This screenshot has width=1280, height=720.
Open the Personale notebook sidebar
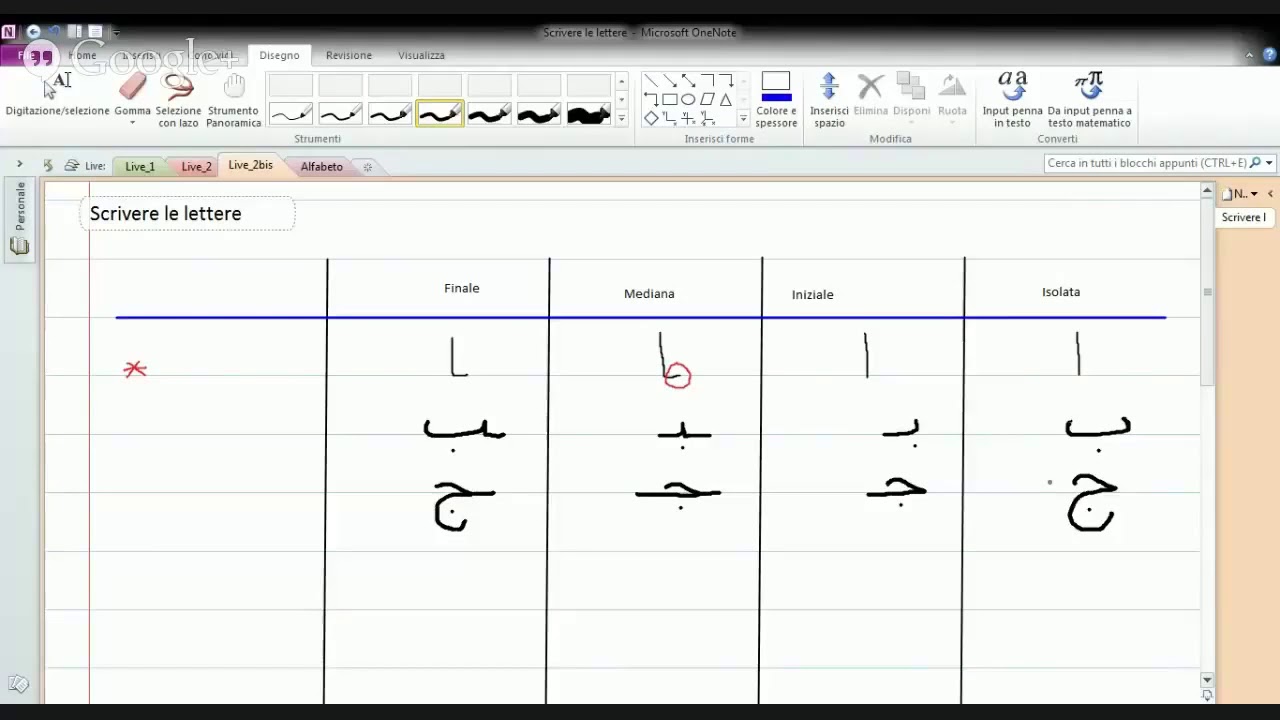tap(19, 220)
